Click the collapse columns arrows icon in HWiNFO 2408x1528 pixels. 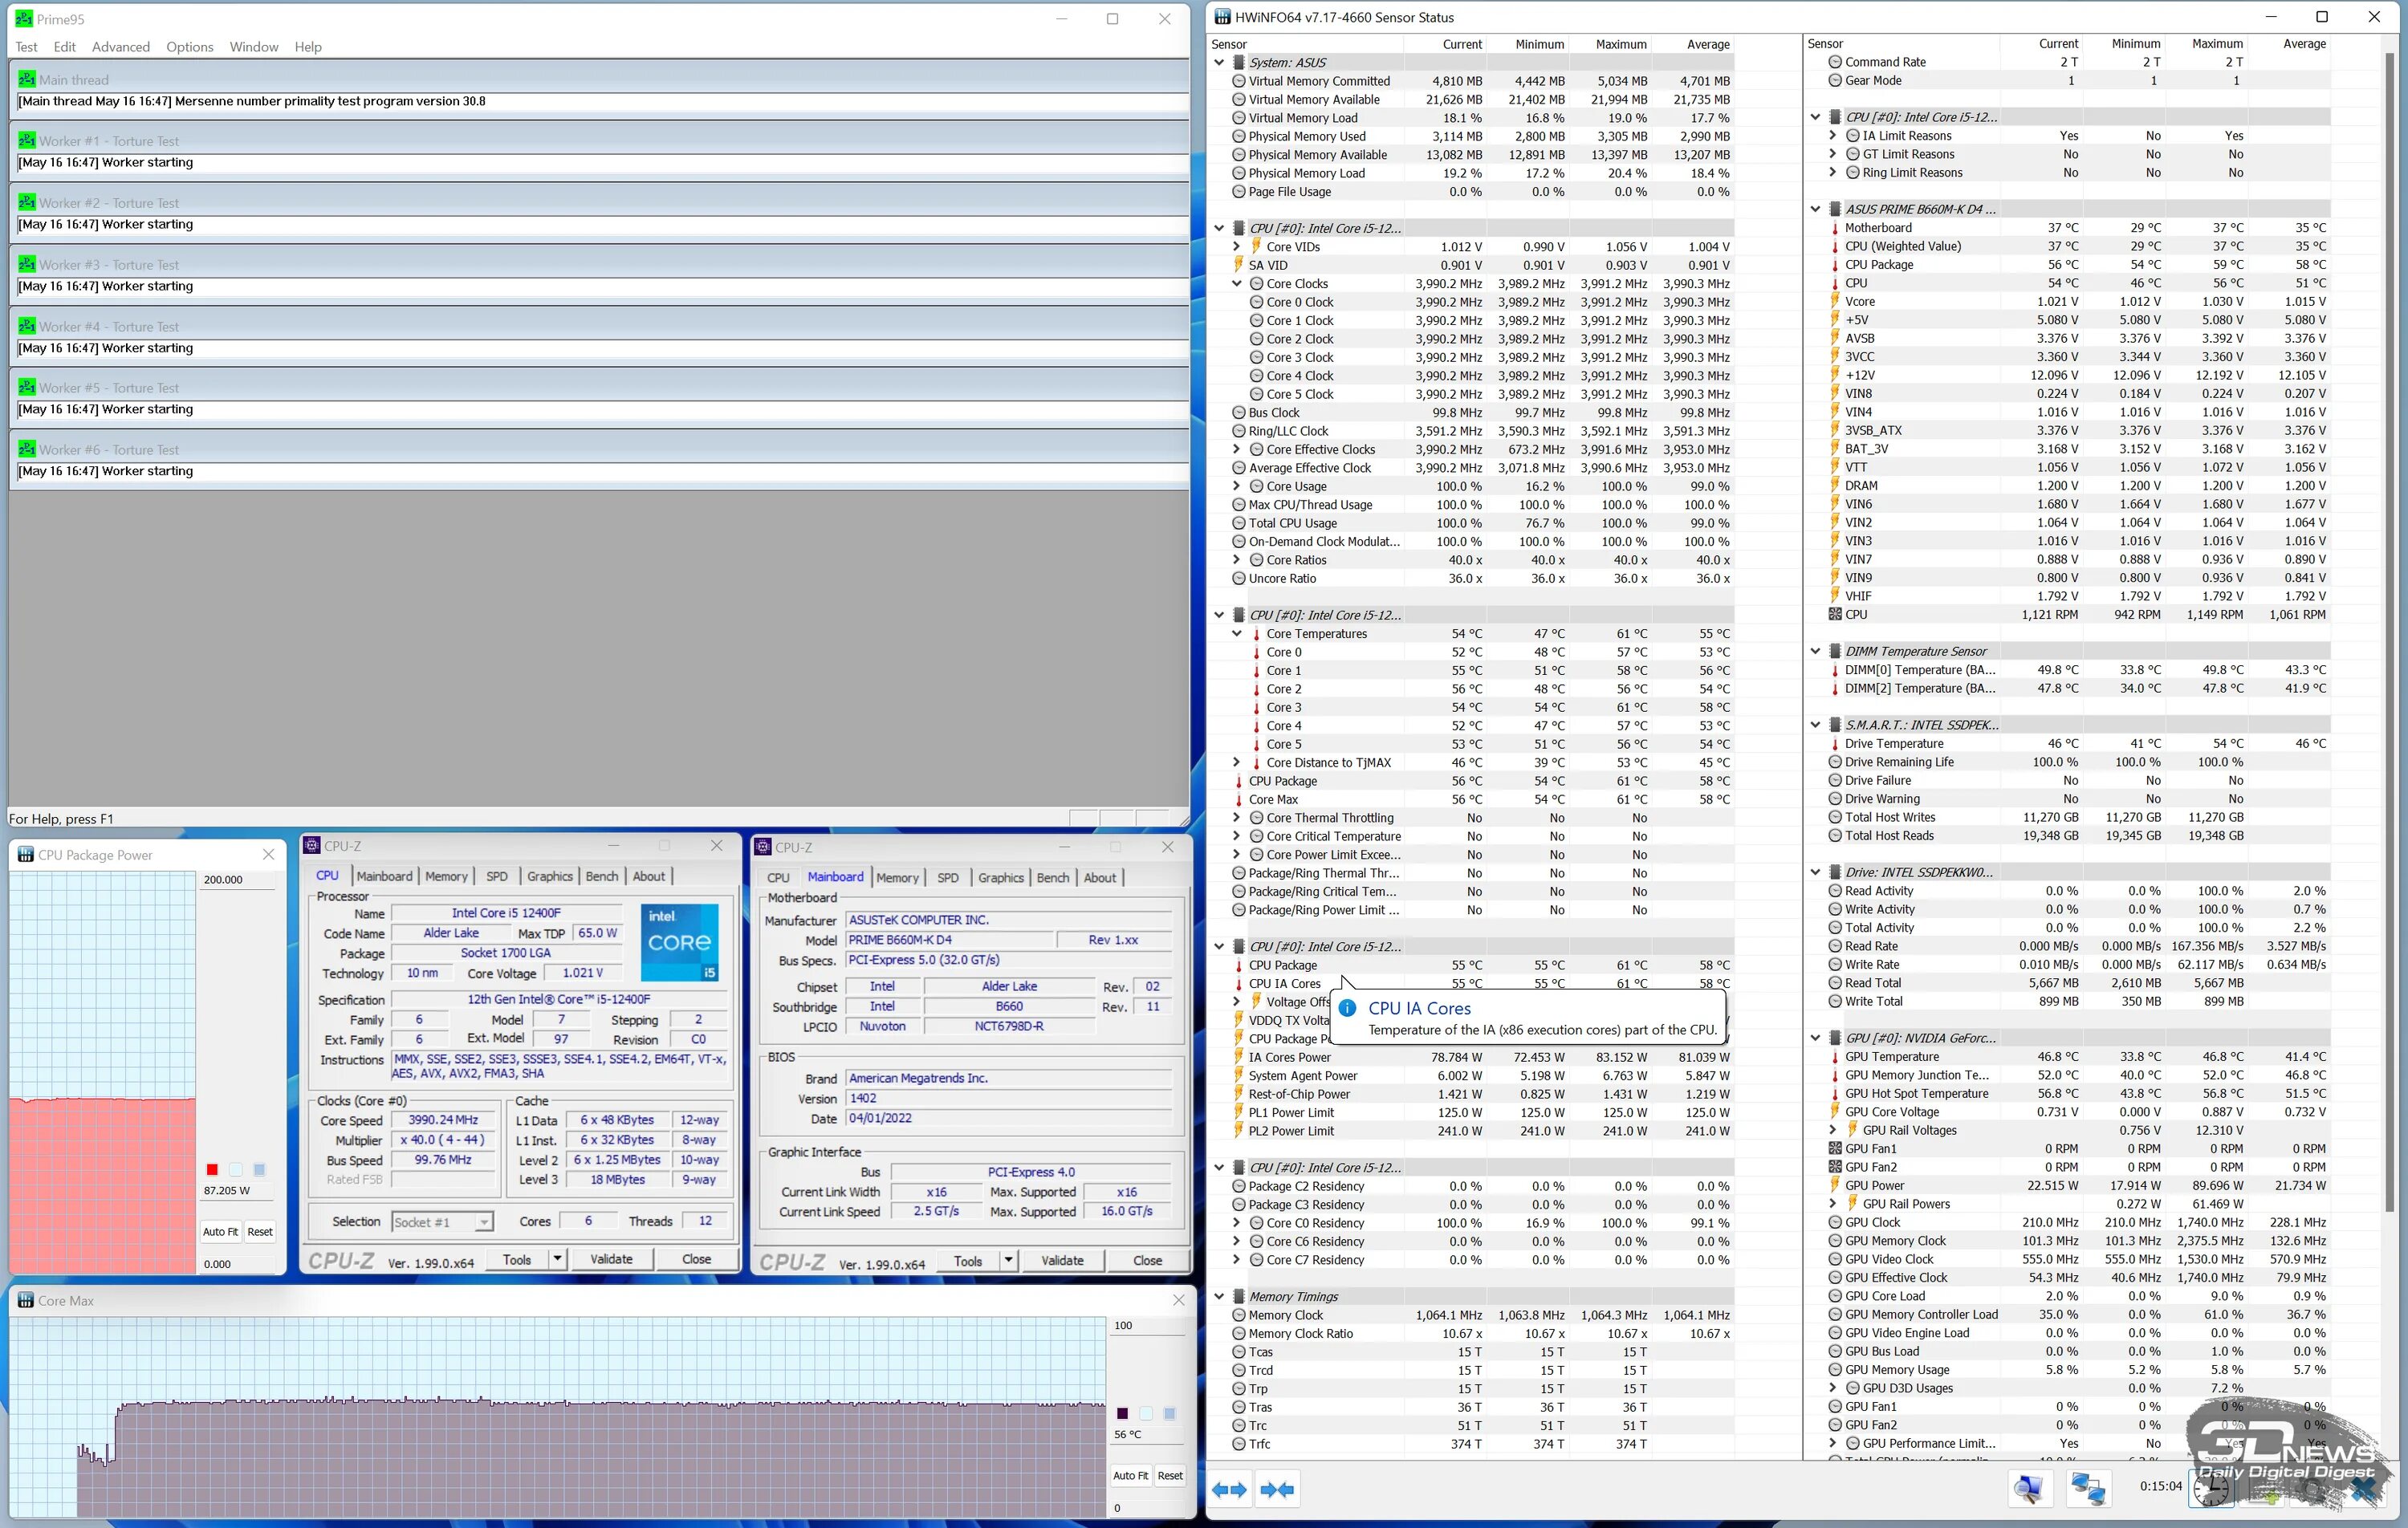1277,1490
